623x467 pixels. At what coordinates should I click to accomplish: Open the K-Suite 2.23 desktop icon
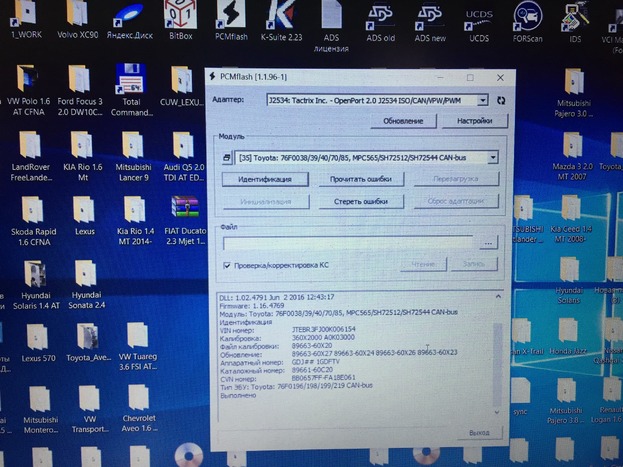(x=282, y=20)
